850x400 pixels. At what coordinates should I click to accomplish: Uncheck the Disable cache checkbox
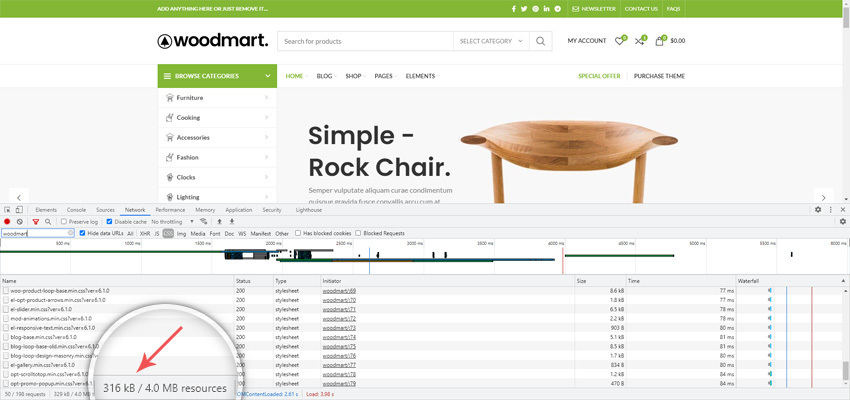pos(110,222)
